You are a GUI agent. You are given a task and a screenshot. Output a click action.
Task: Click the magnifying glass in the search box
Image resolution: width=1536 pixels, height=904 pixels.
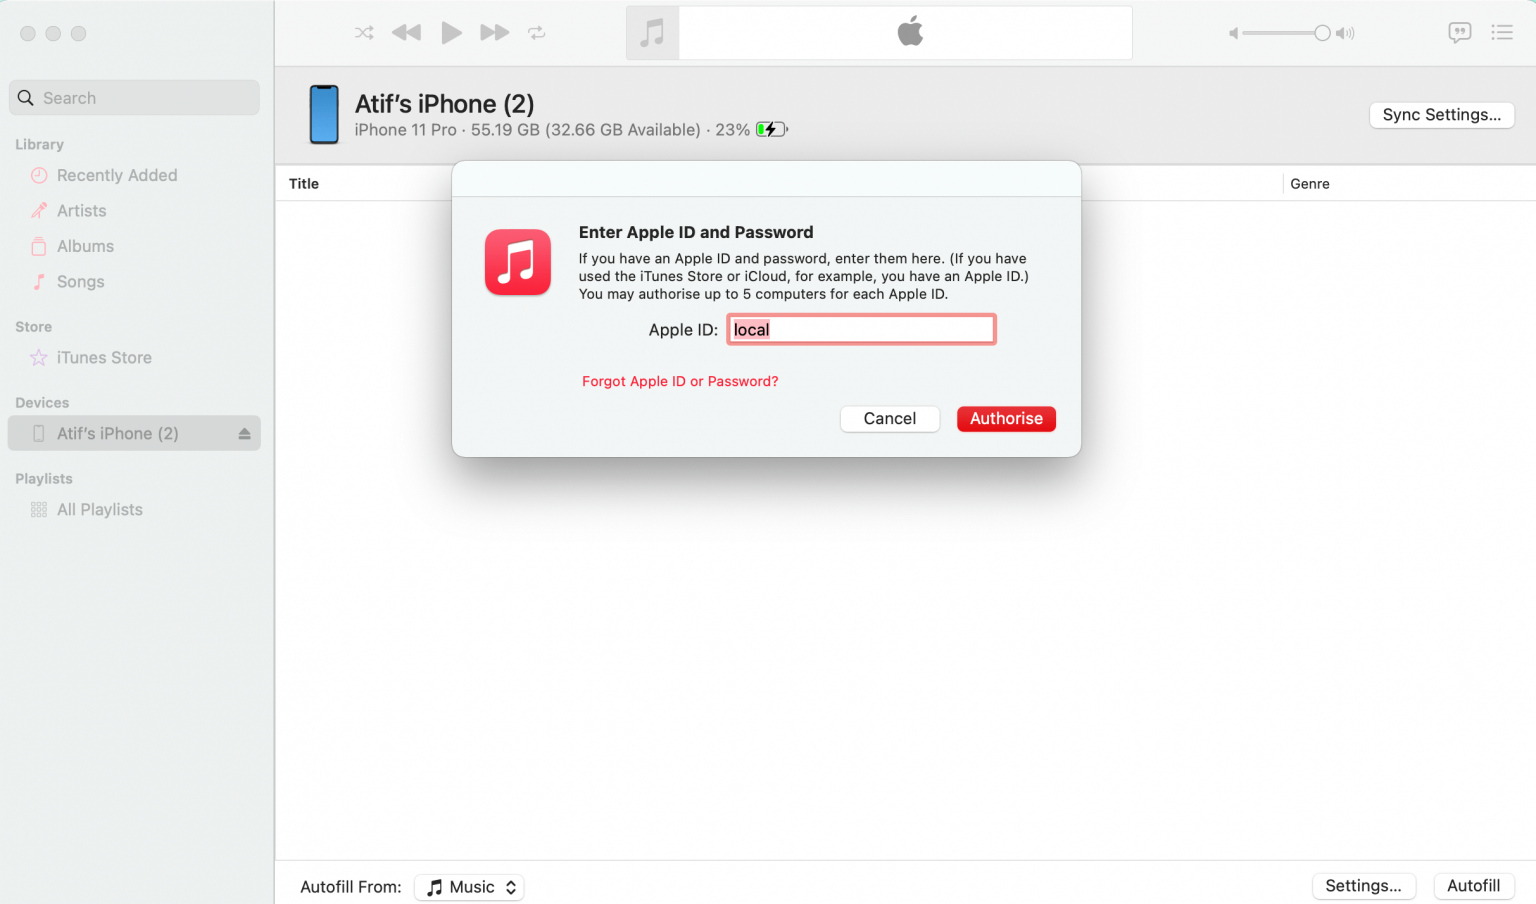tap(25, 97)
